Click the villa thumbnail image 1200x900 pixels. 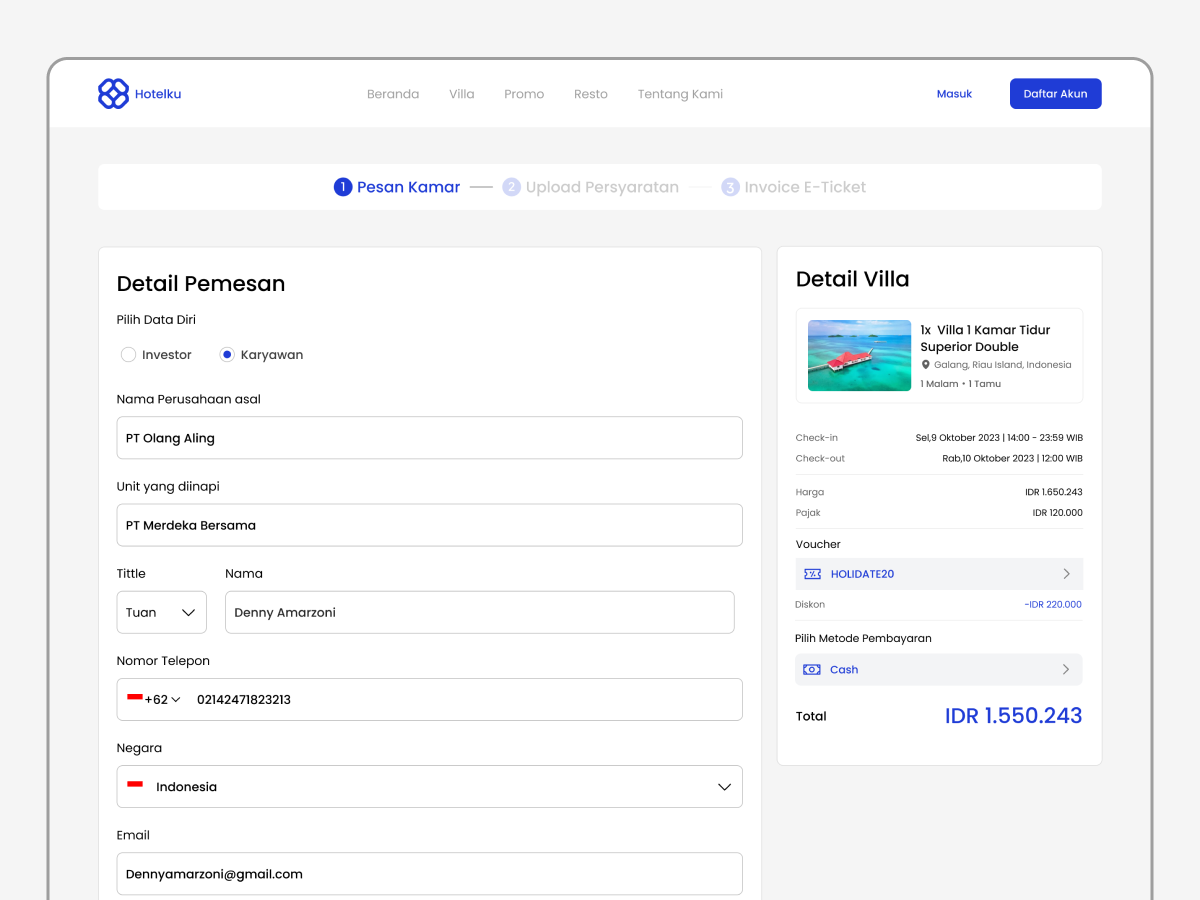pyautogui.click(x=859, y=355)
